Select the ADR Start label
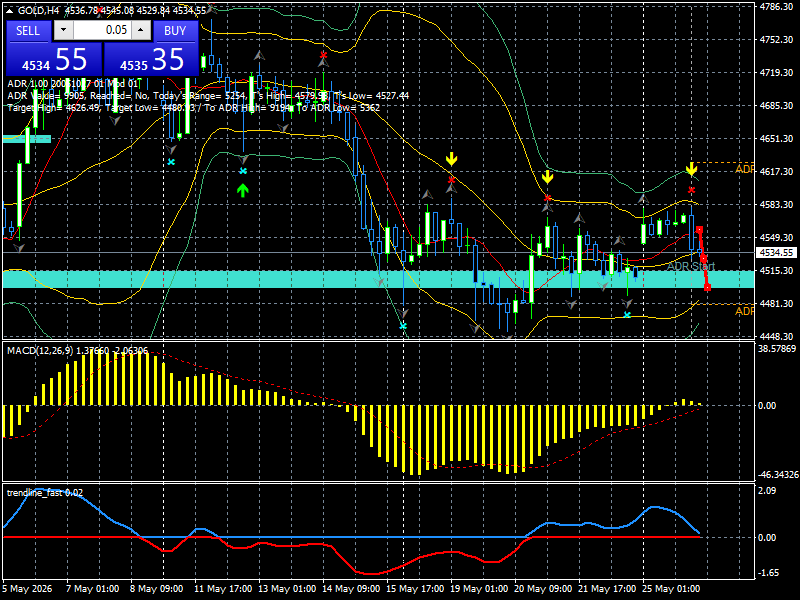800x600 pixels. (x=691, y=266)
